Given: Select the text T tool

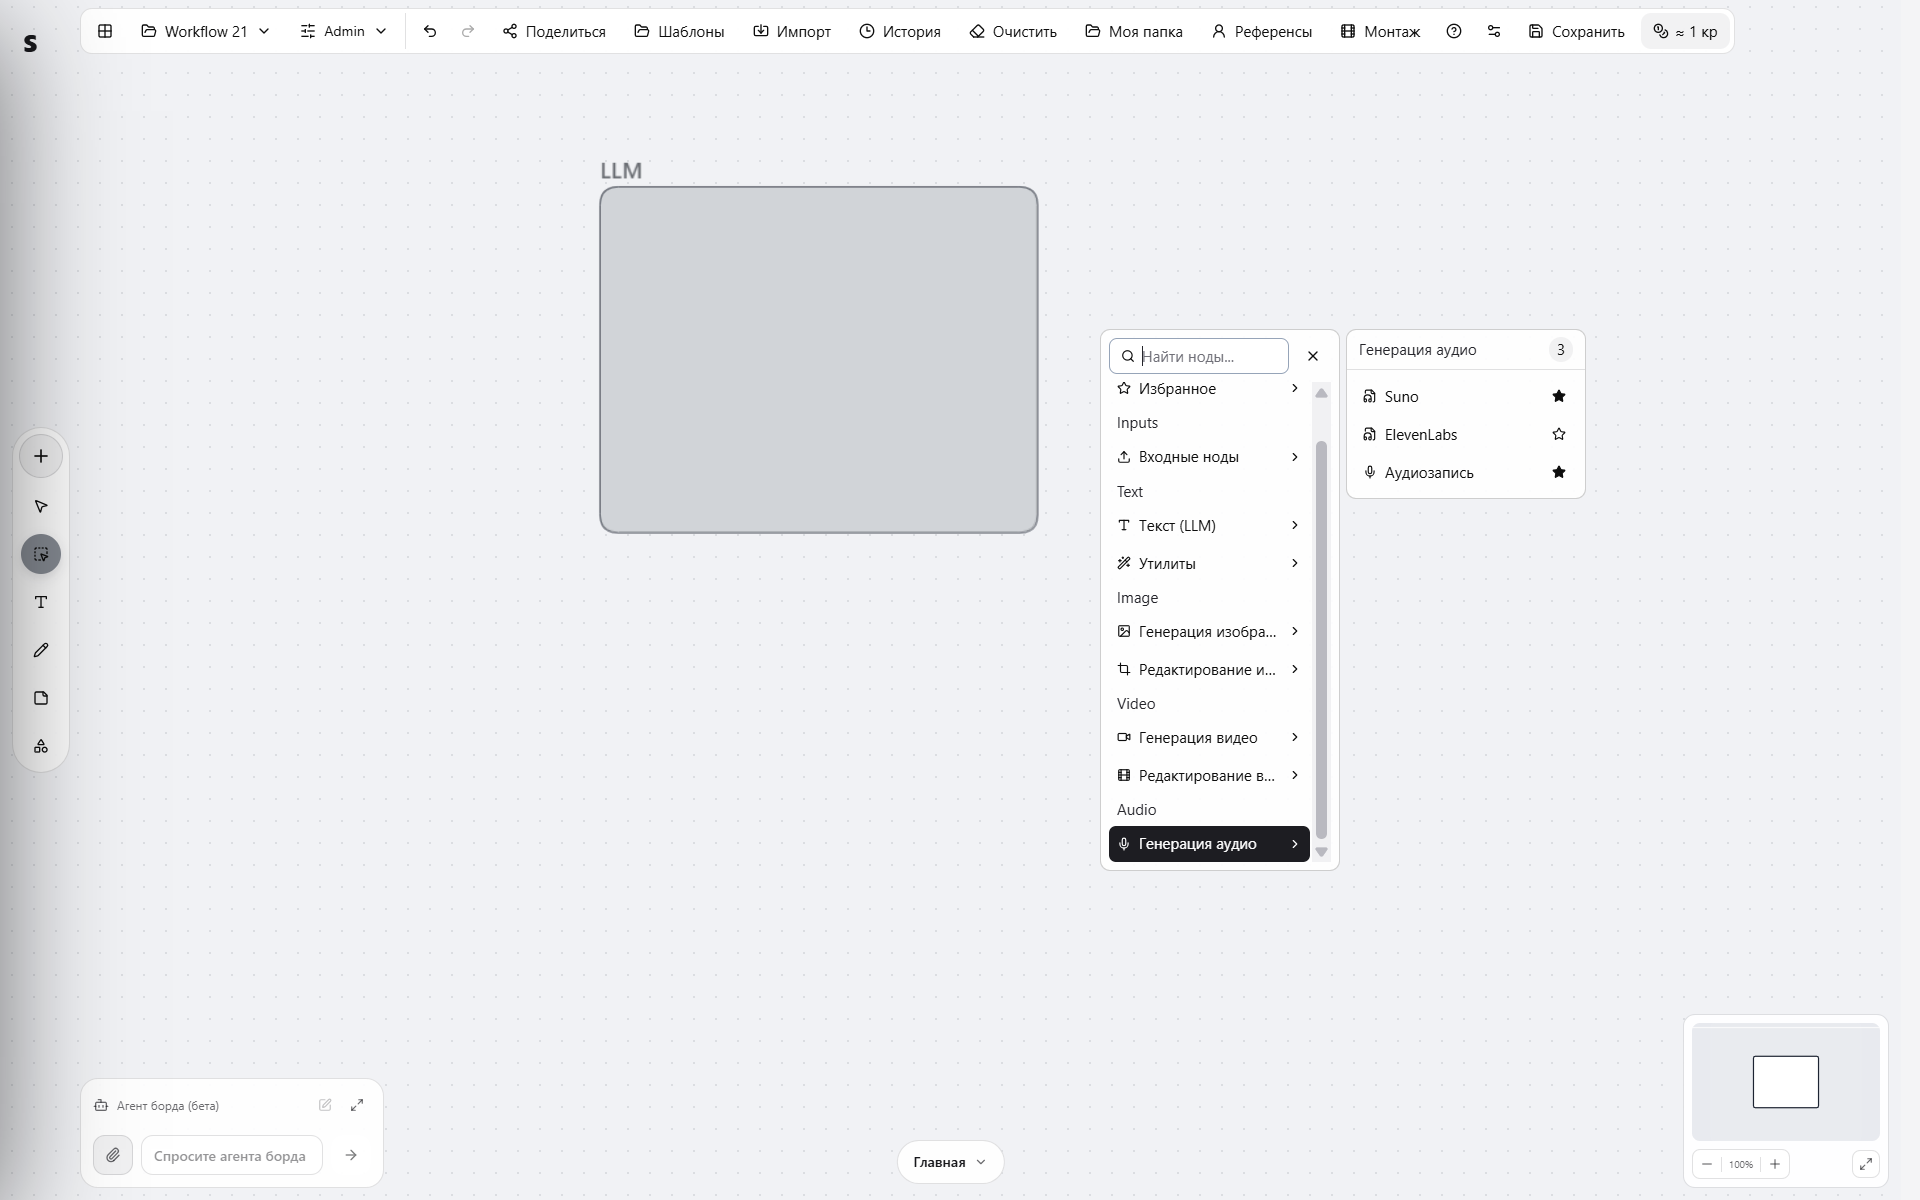Looking at the screenshot, I should click(41, 602).
